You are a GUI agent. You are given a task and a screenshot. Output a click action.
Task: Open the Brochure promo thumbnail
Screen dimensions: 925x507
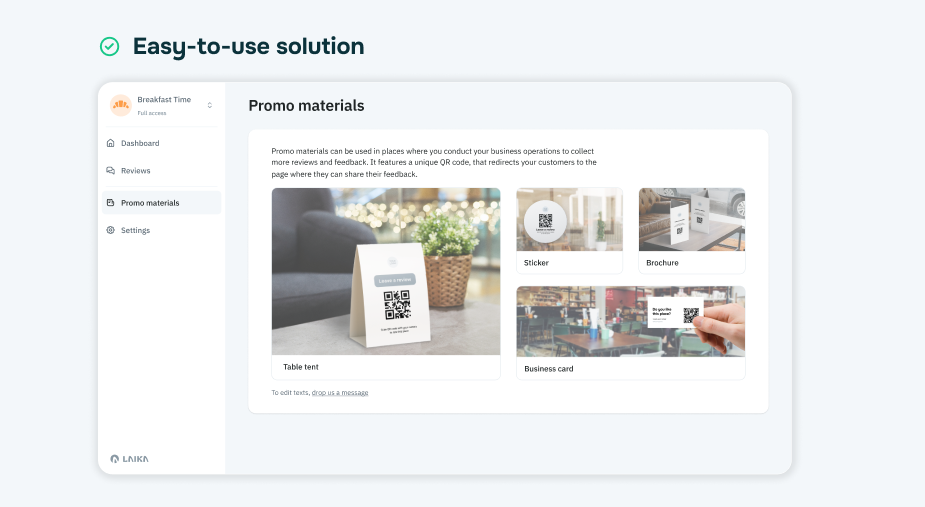(692, 220)
